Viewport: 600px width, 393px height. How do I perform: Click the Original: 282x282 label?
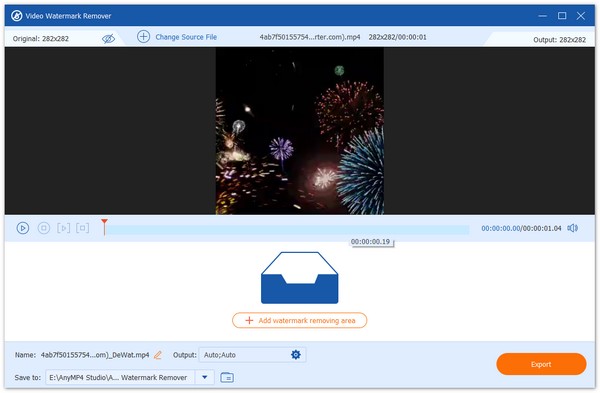[41, 39]
